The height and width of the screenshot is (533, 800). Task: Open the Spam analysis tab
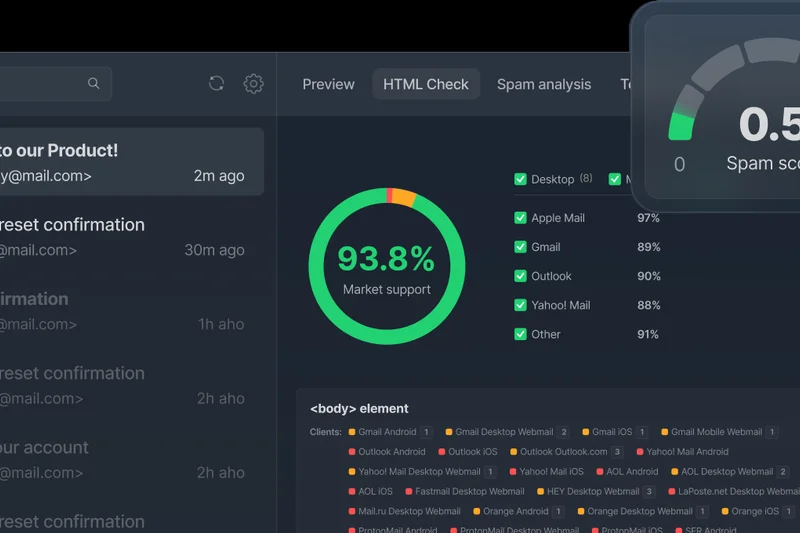544,84
